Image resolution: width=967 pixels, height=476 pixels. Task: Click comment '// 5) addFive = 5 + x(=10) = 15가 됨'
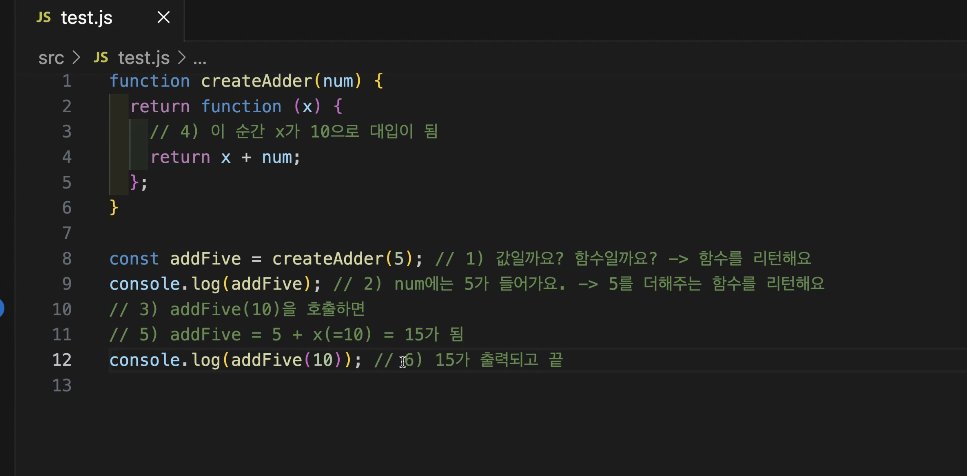[286, 334]
